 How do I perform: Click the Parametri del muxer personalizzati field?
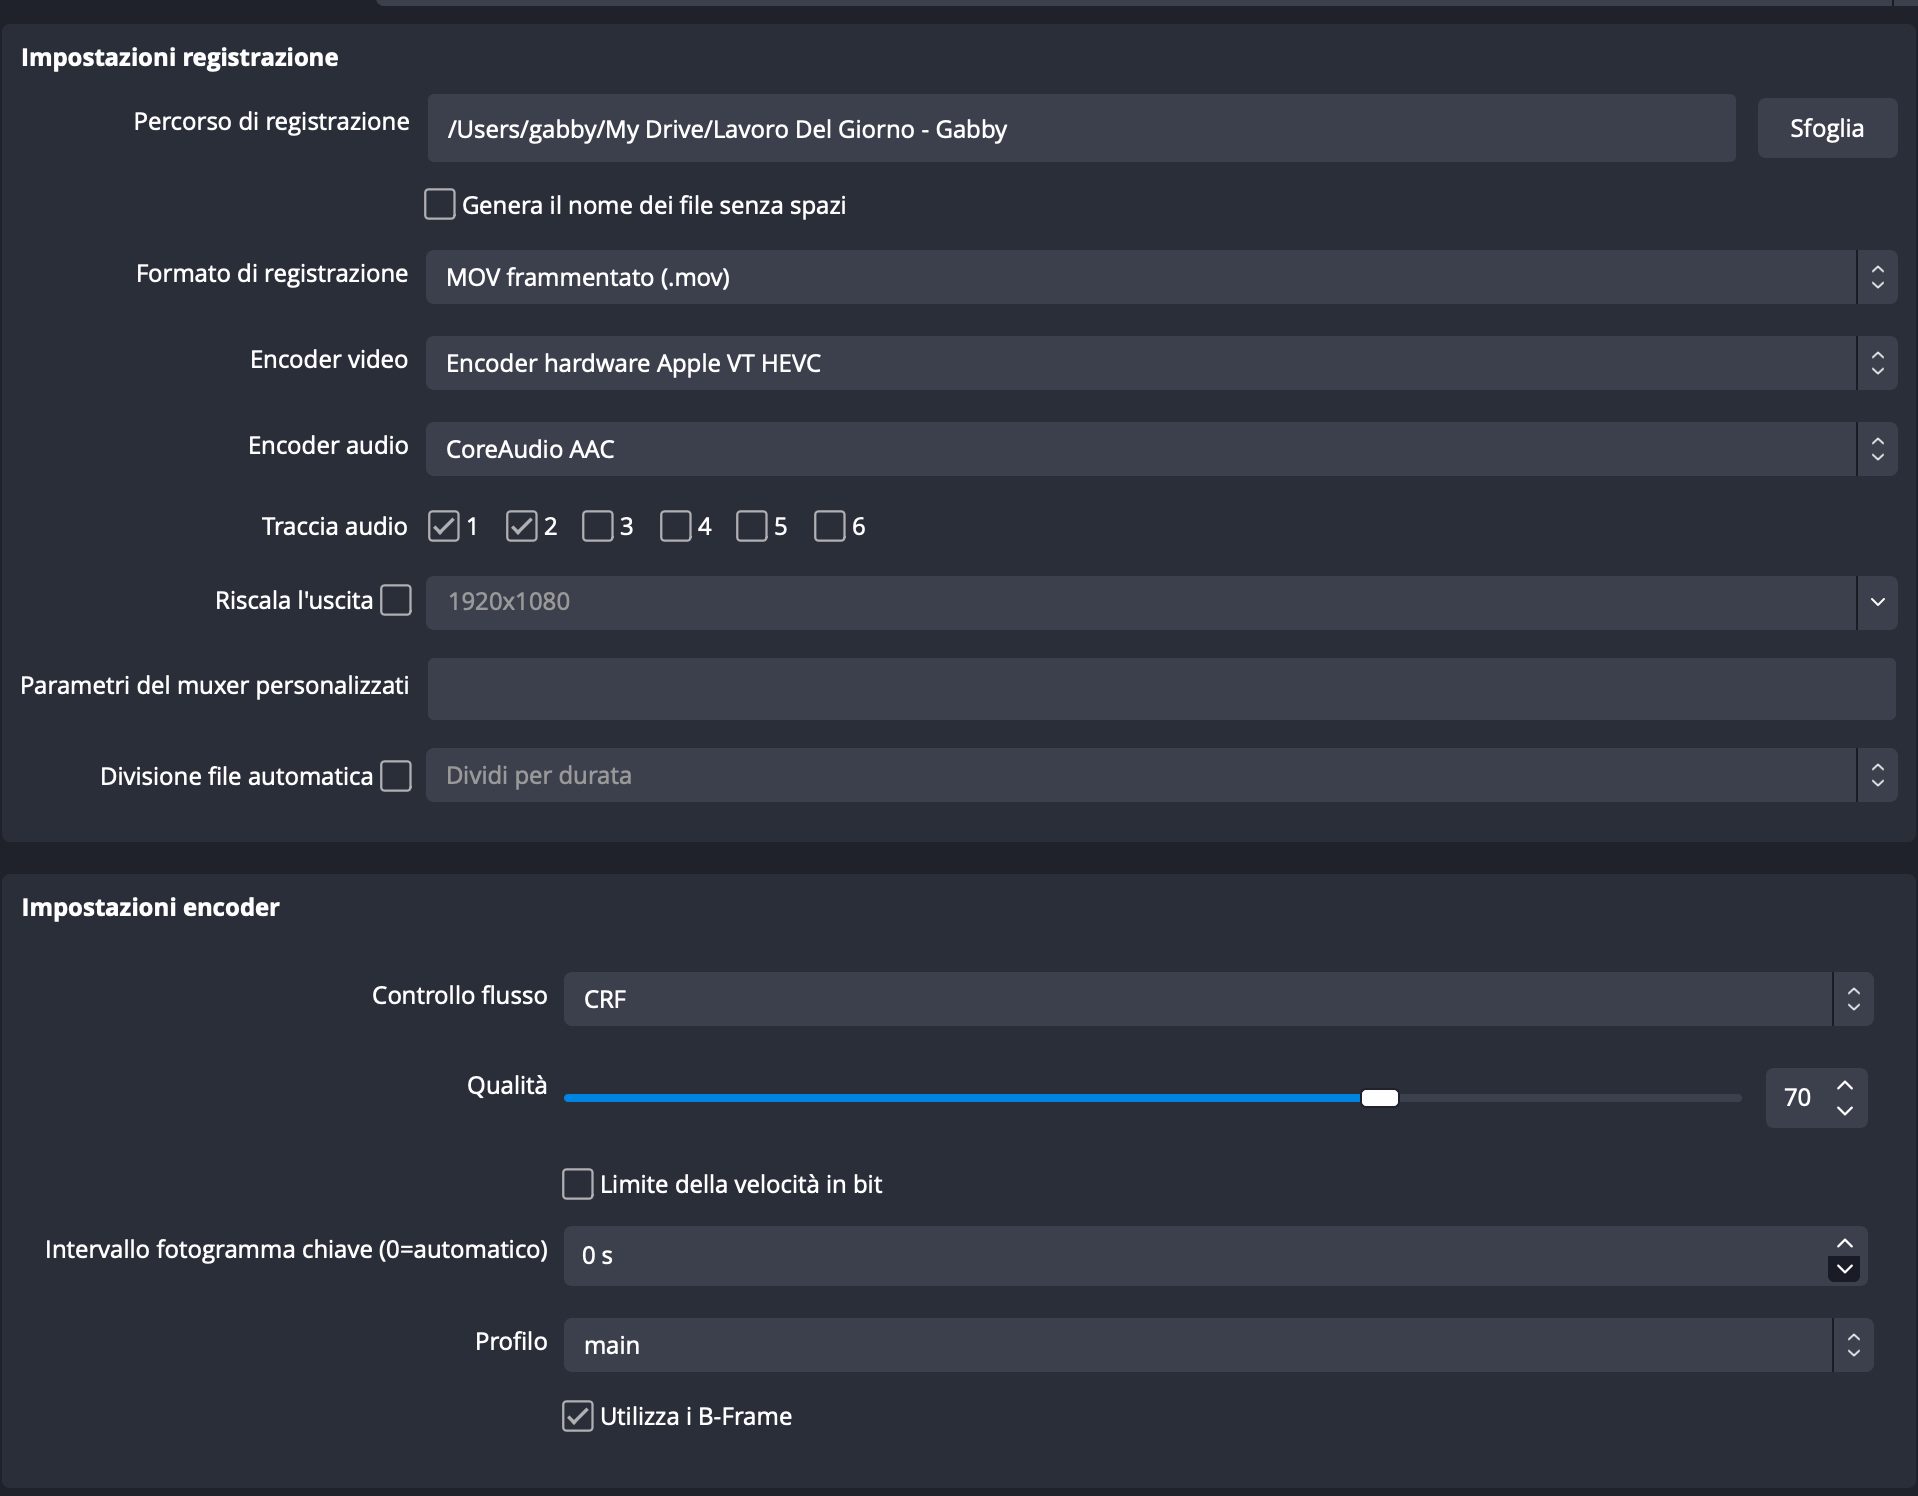click(x=1160, y=688)
